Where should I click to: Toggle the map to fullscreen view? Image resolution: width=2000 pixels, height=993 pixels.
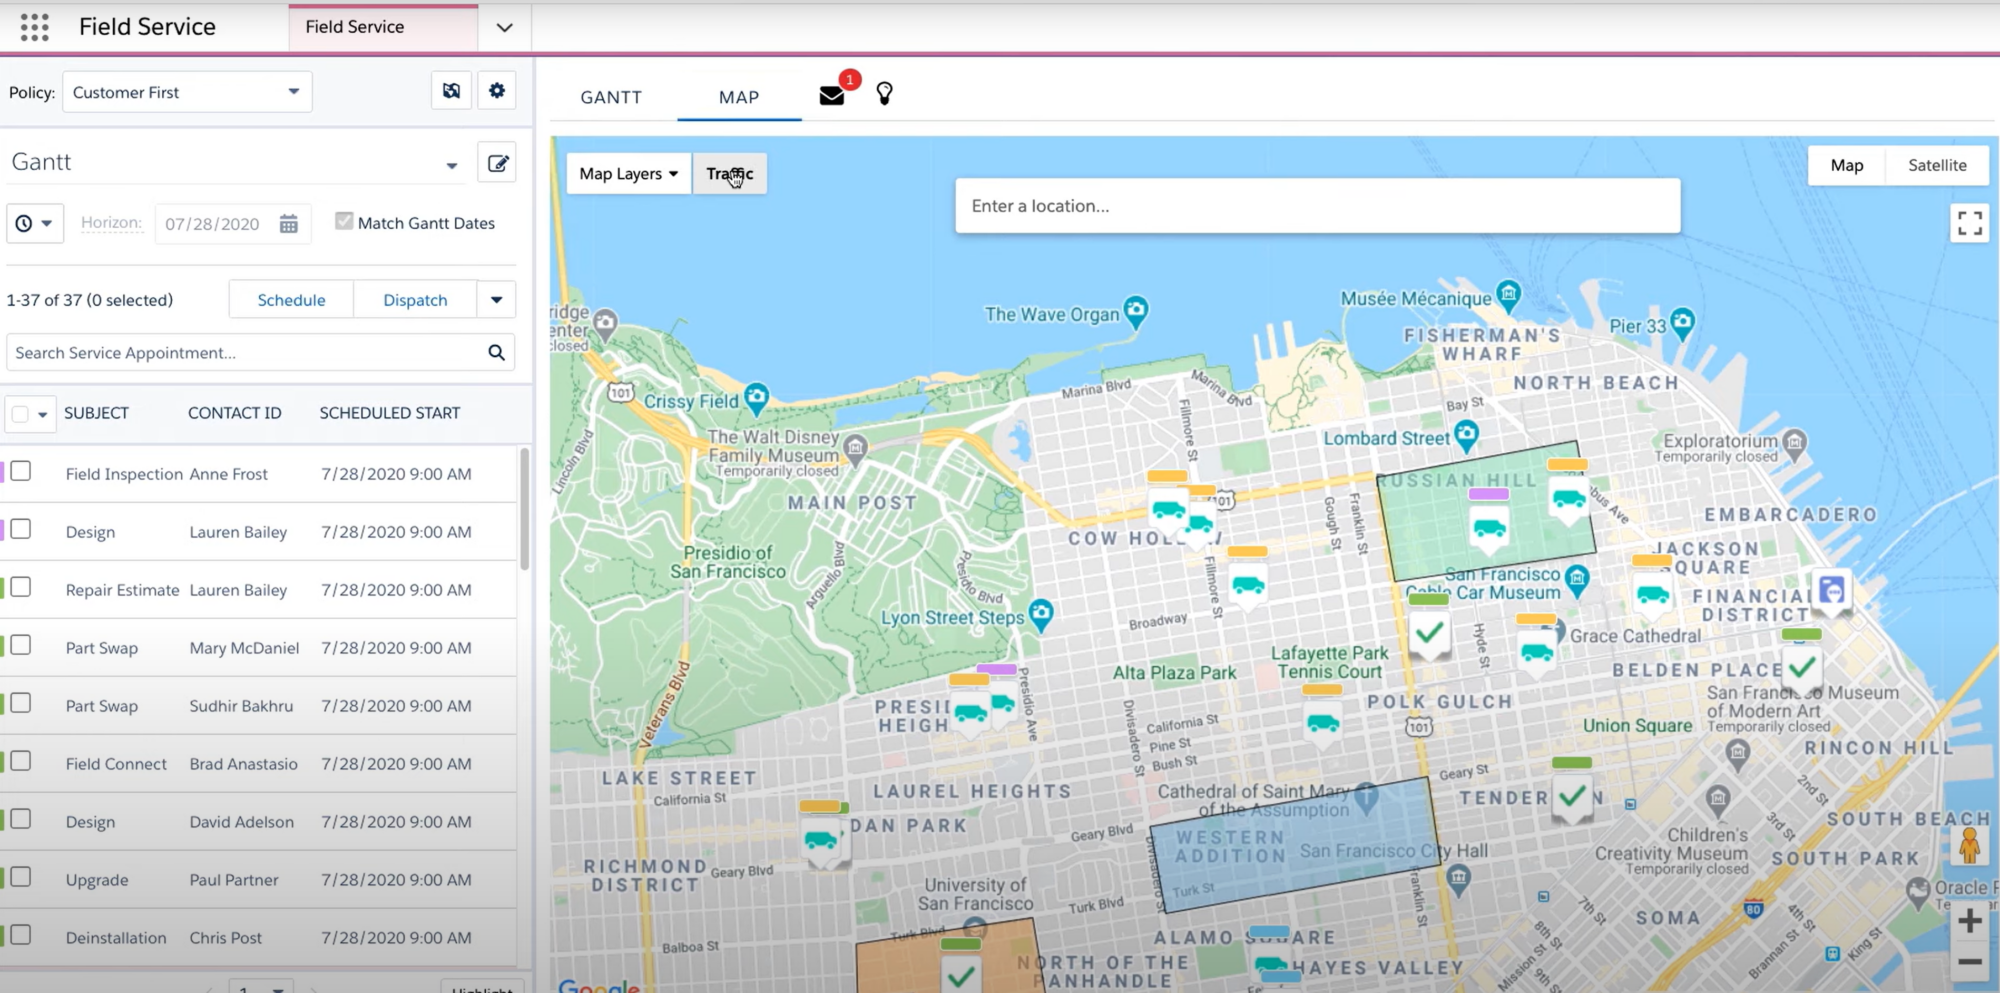point(1969,223)
